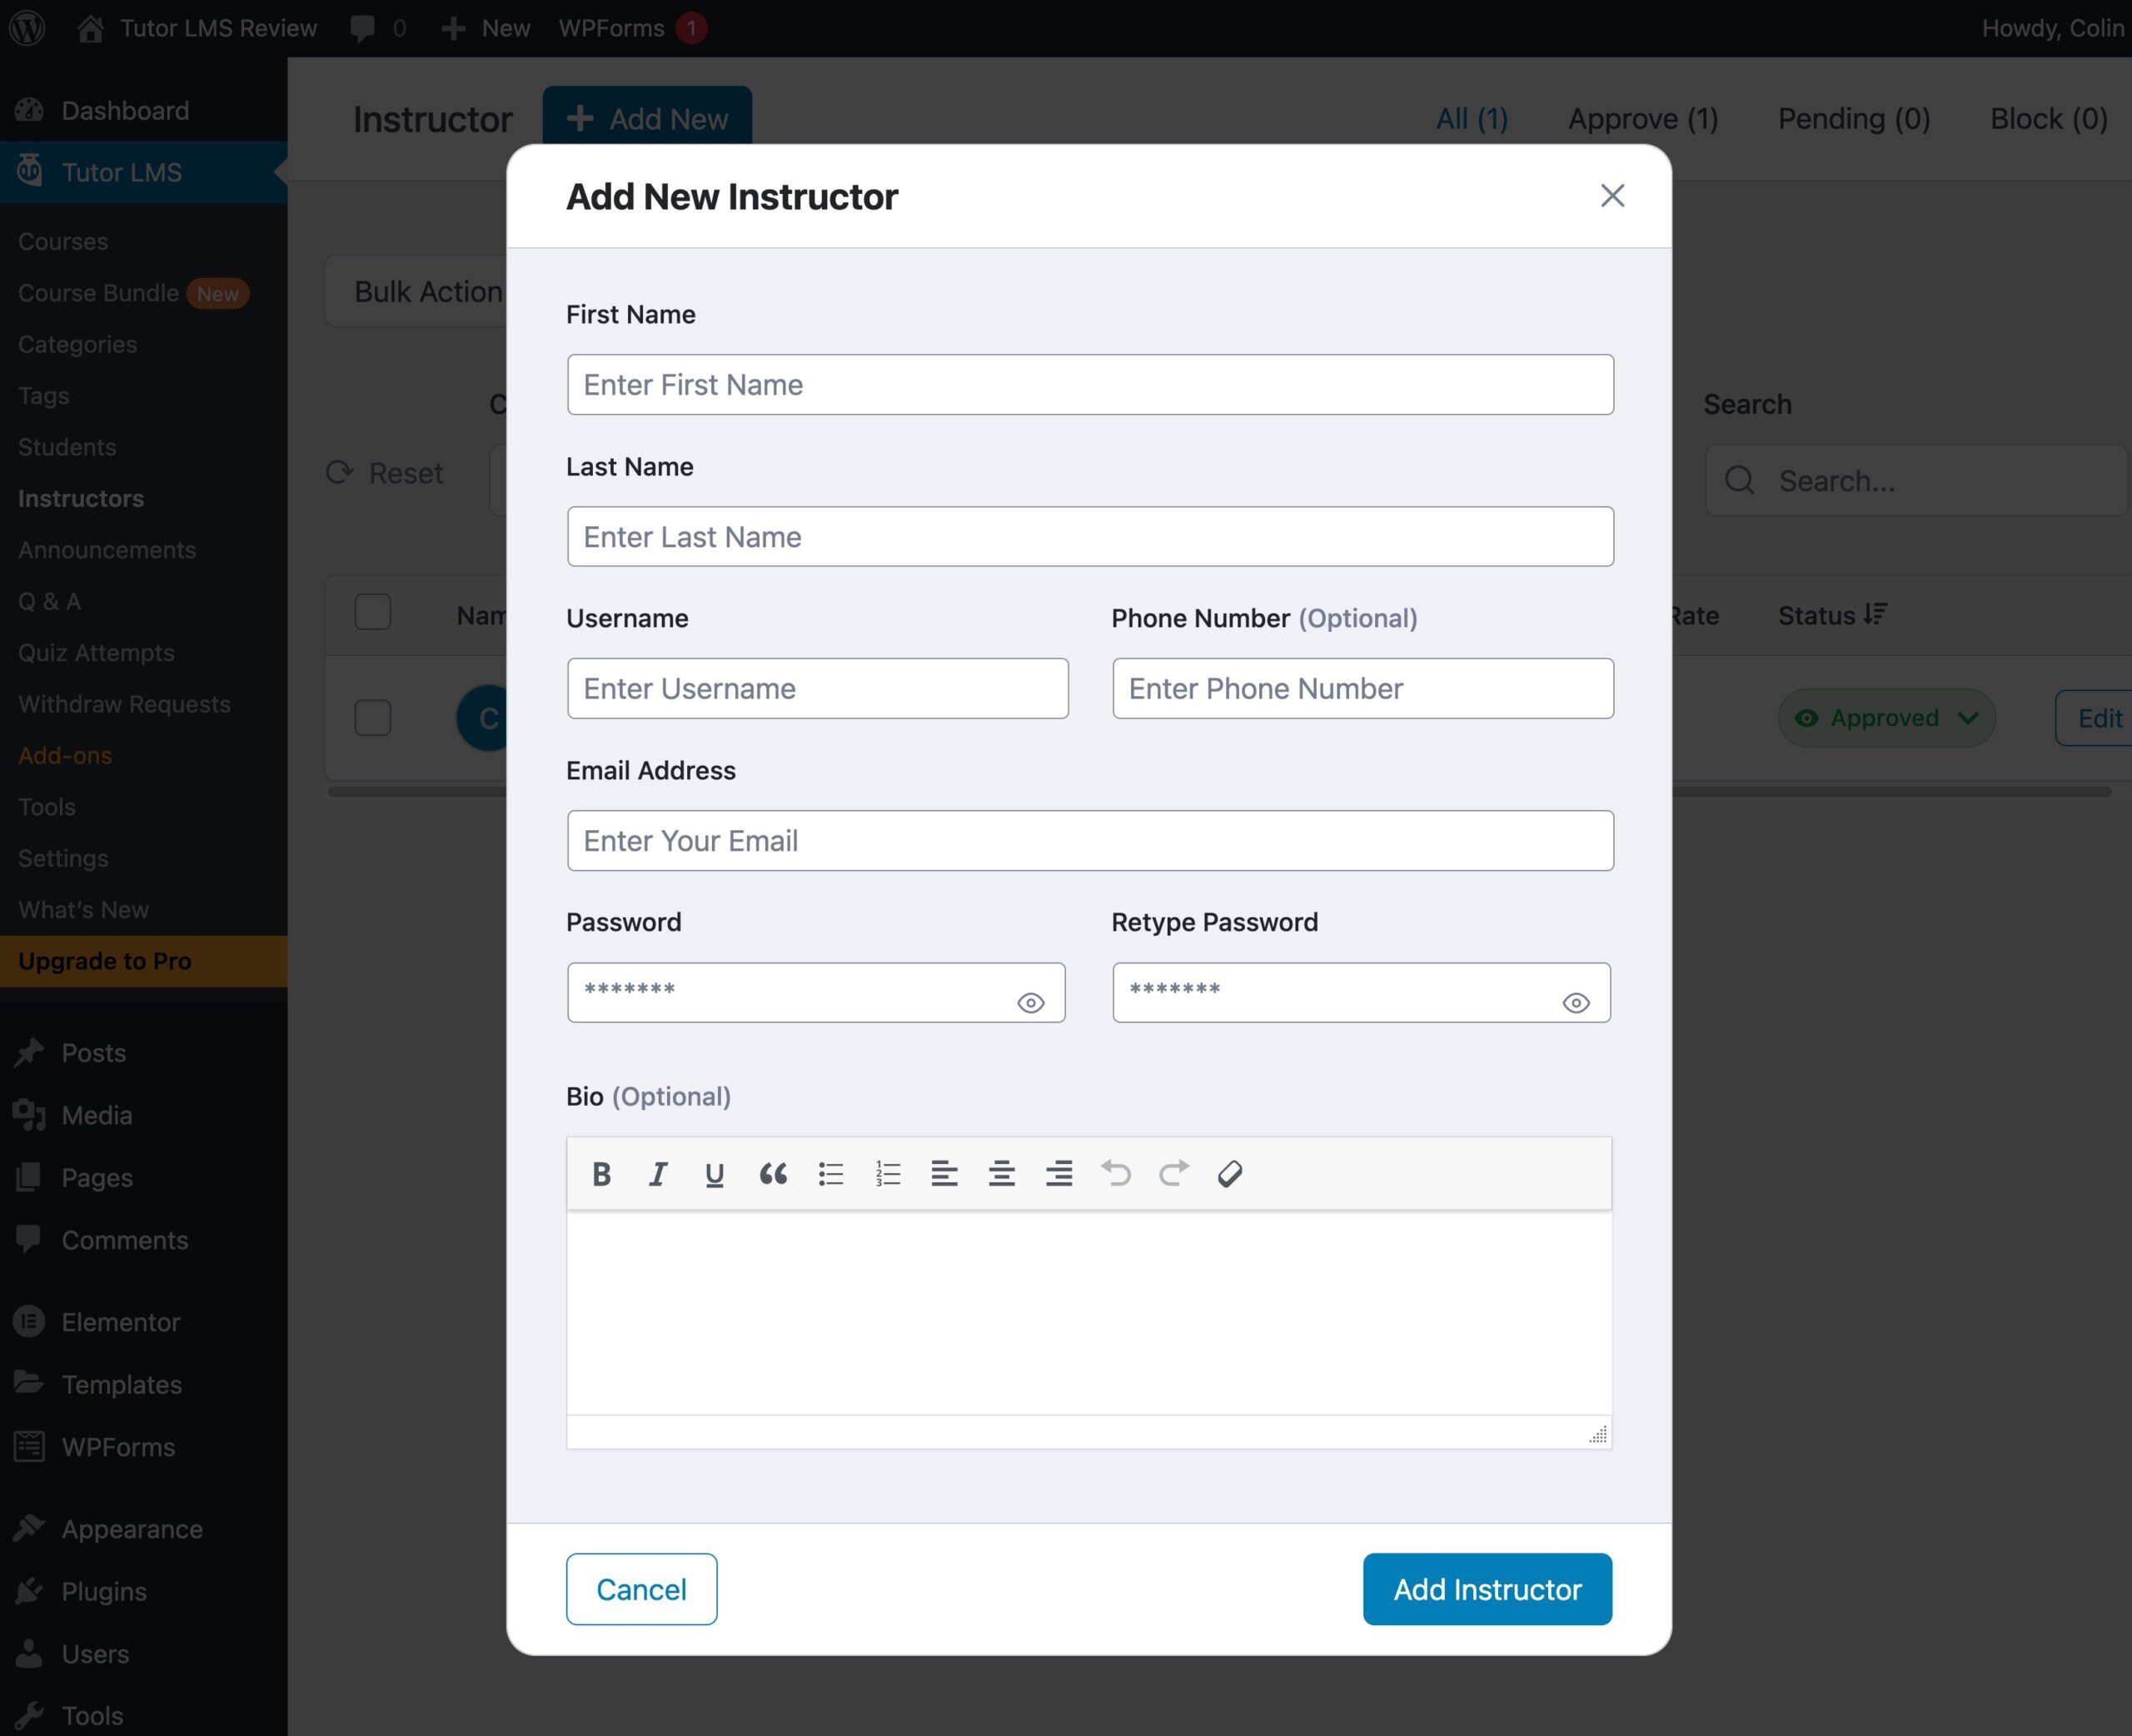Open the New menu in admin bar
Screen dimensions: 2132x1736
click(x=486, y=28)
